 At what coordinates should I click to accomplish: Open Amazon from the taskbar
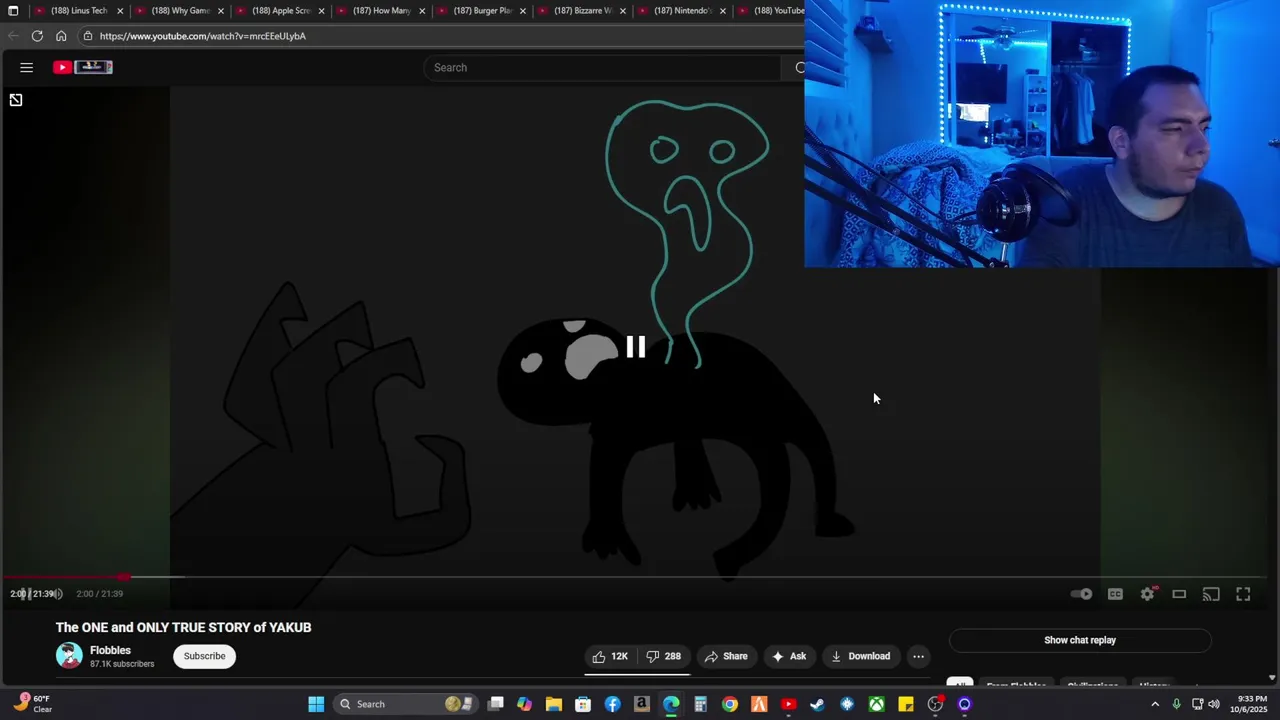(x=642, y=704)
